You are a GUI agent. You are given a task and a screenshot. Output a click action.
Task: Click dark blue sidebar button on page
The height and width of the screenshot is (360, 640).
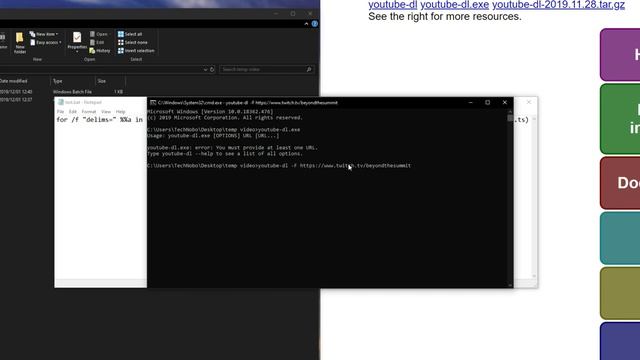click(x=620, y=341)
